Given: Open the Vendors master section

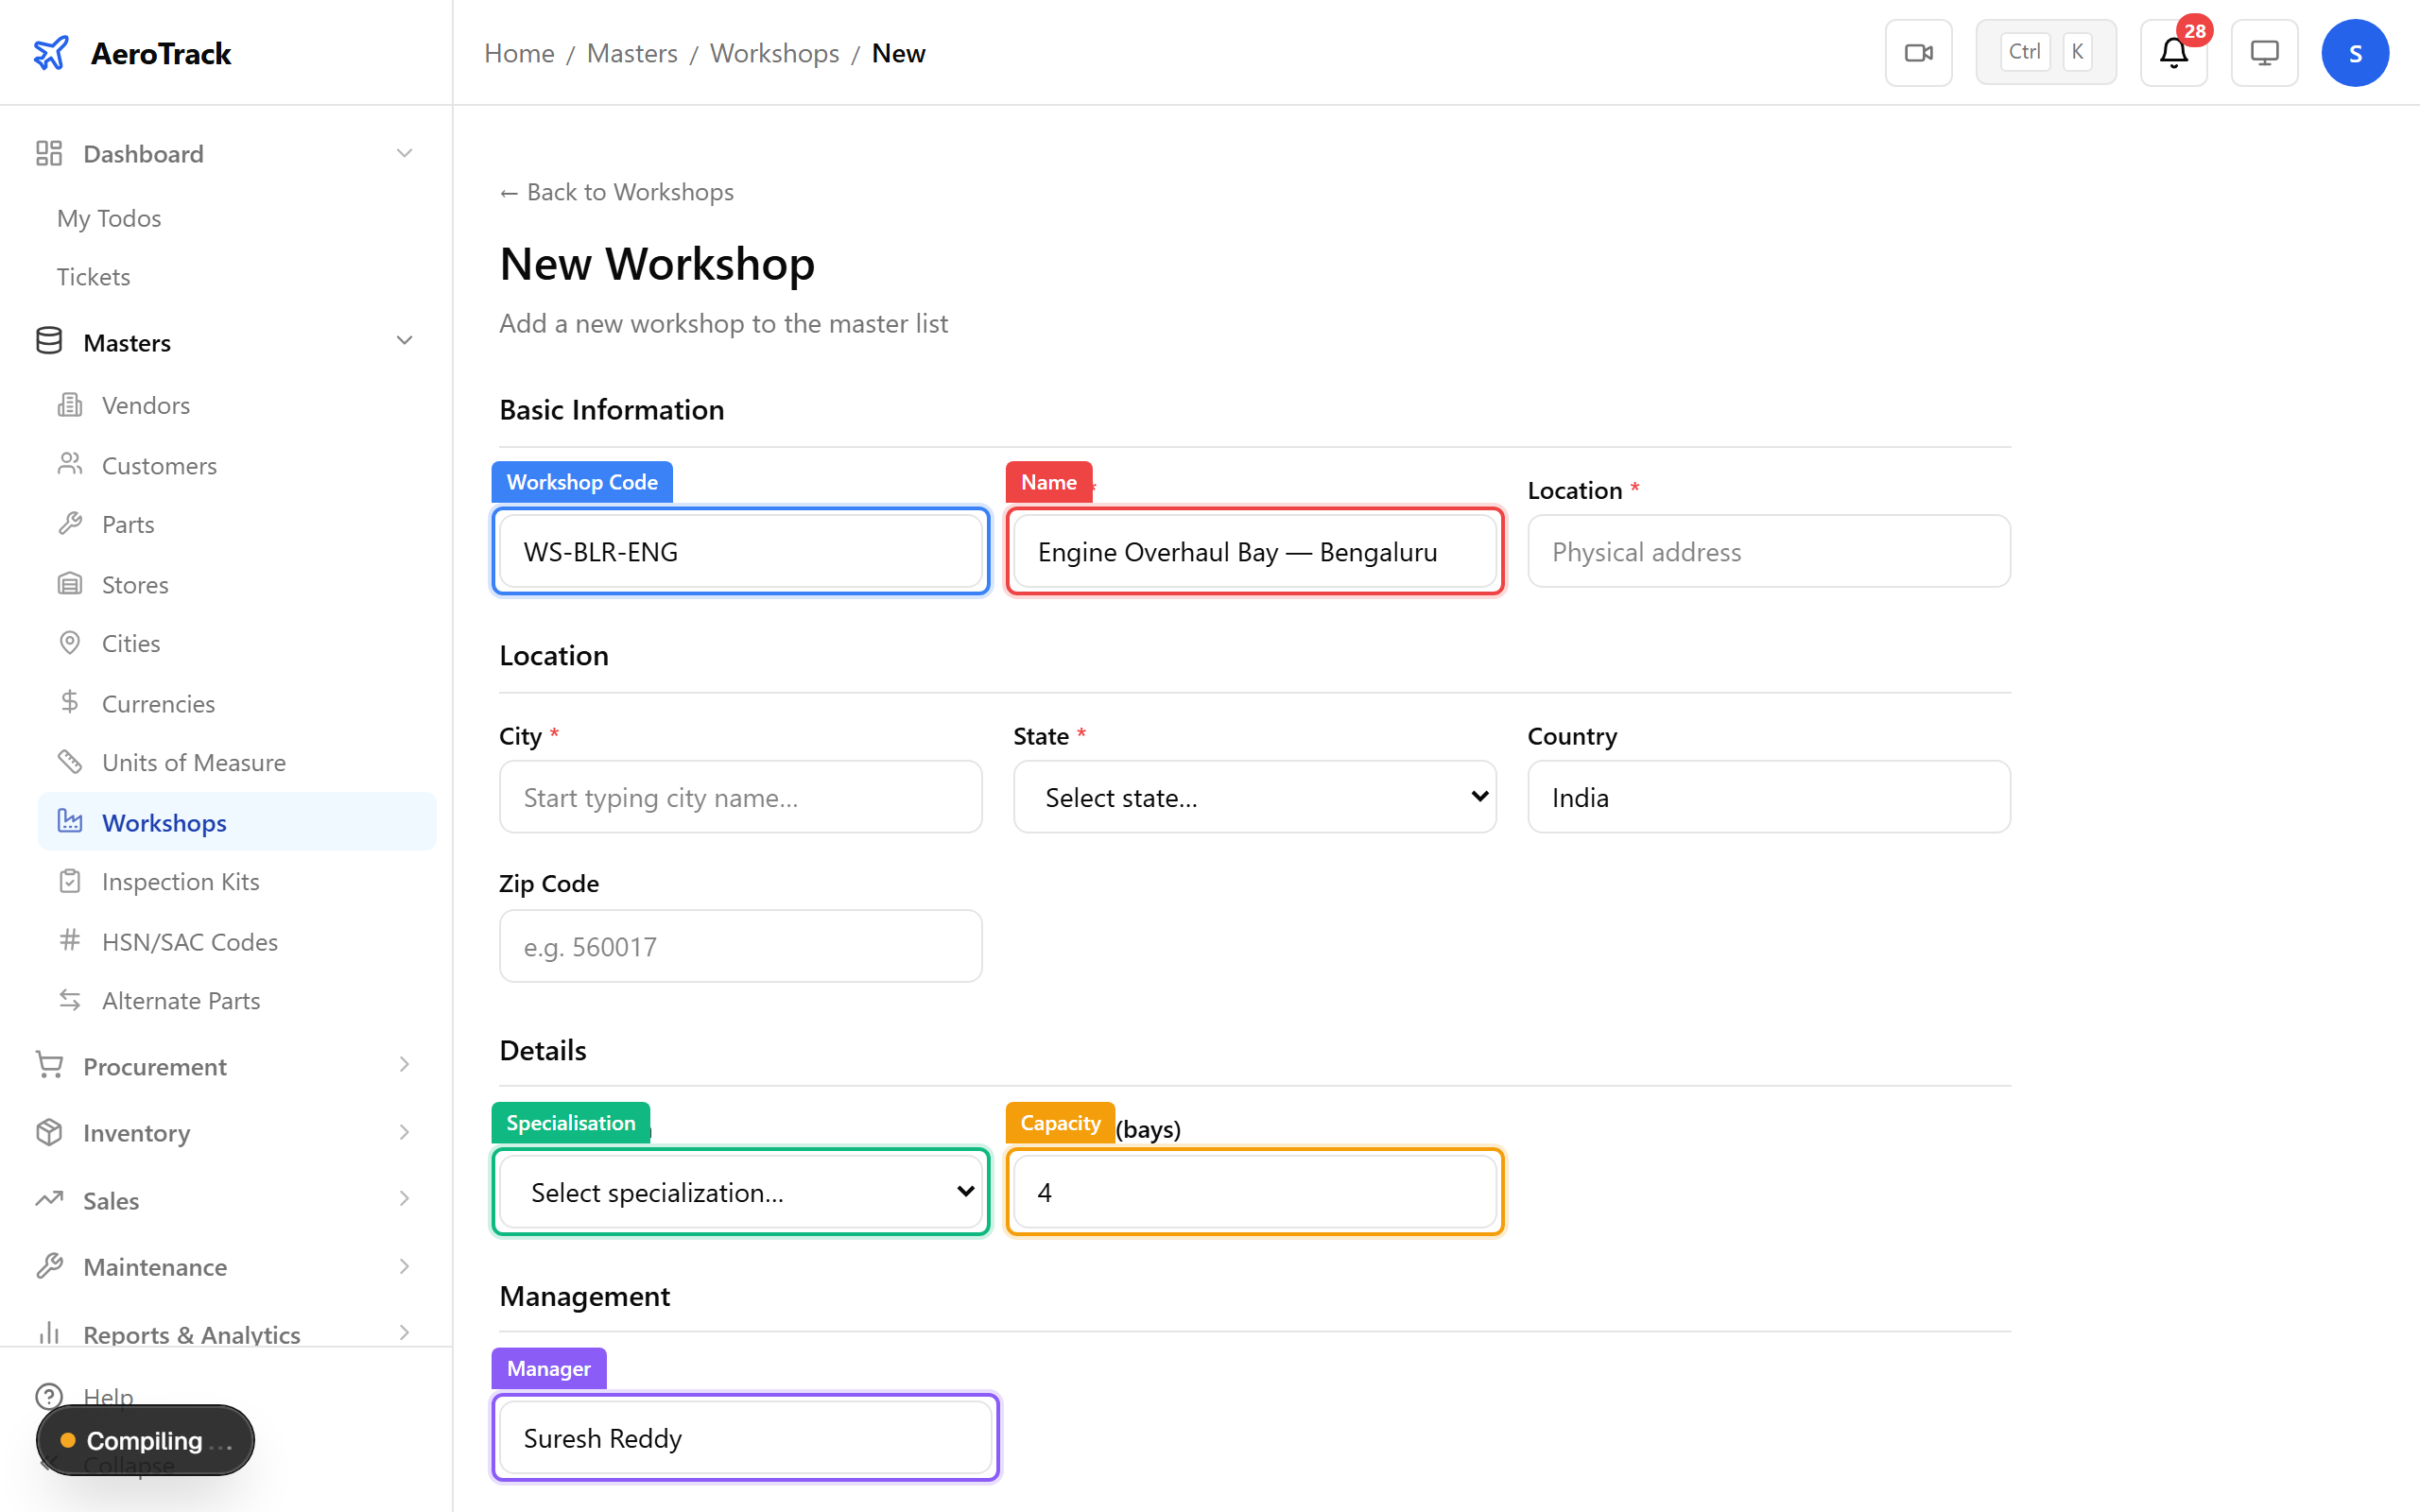Looking at the screenshot, I should coord(145,405).
